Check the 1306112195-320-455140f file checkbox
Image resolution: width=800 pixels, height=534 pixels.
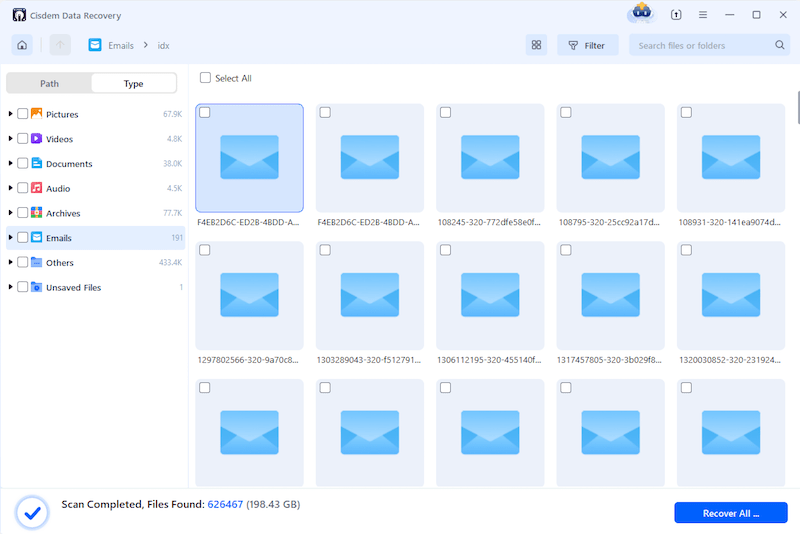pyautogui.click(x=445, y=250)
